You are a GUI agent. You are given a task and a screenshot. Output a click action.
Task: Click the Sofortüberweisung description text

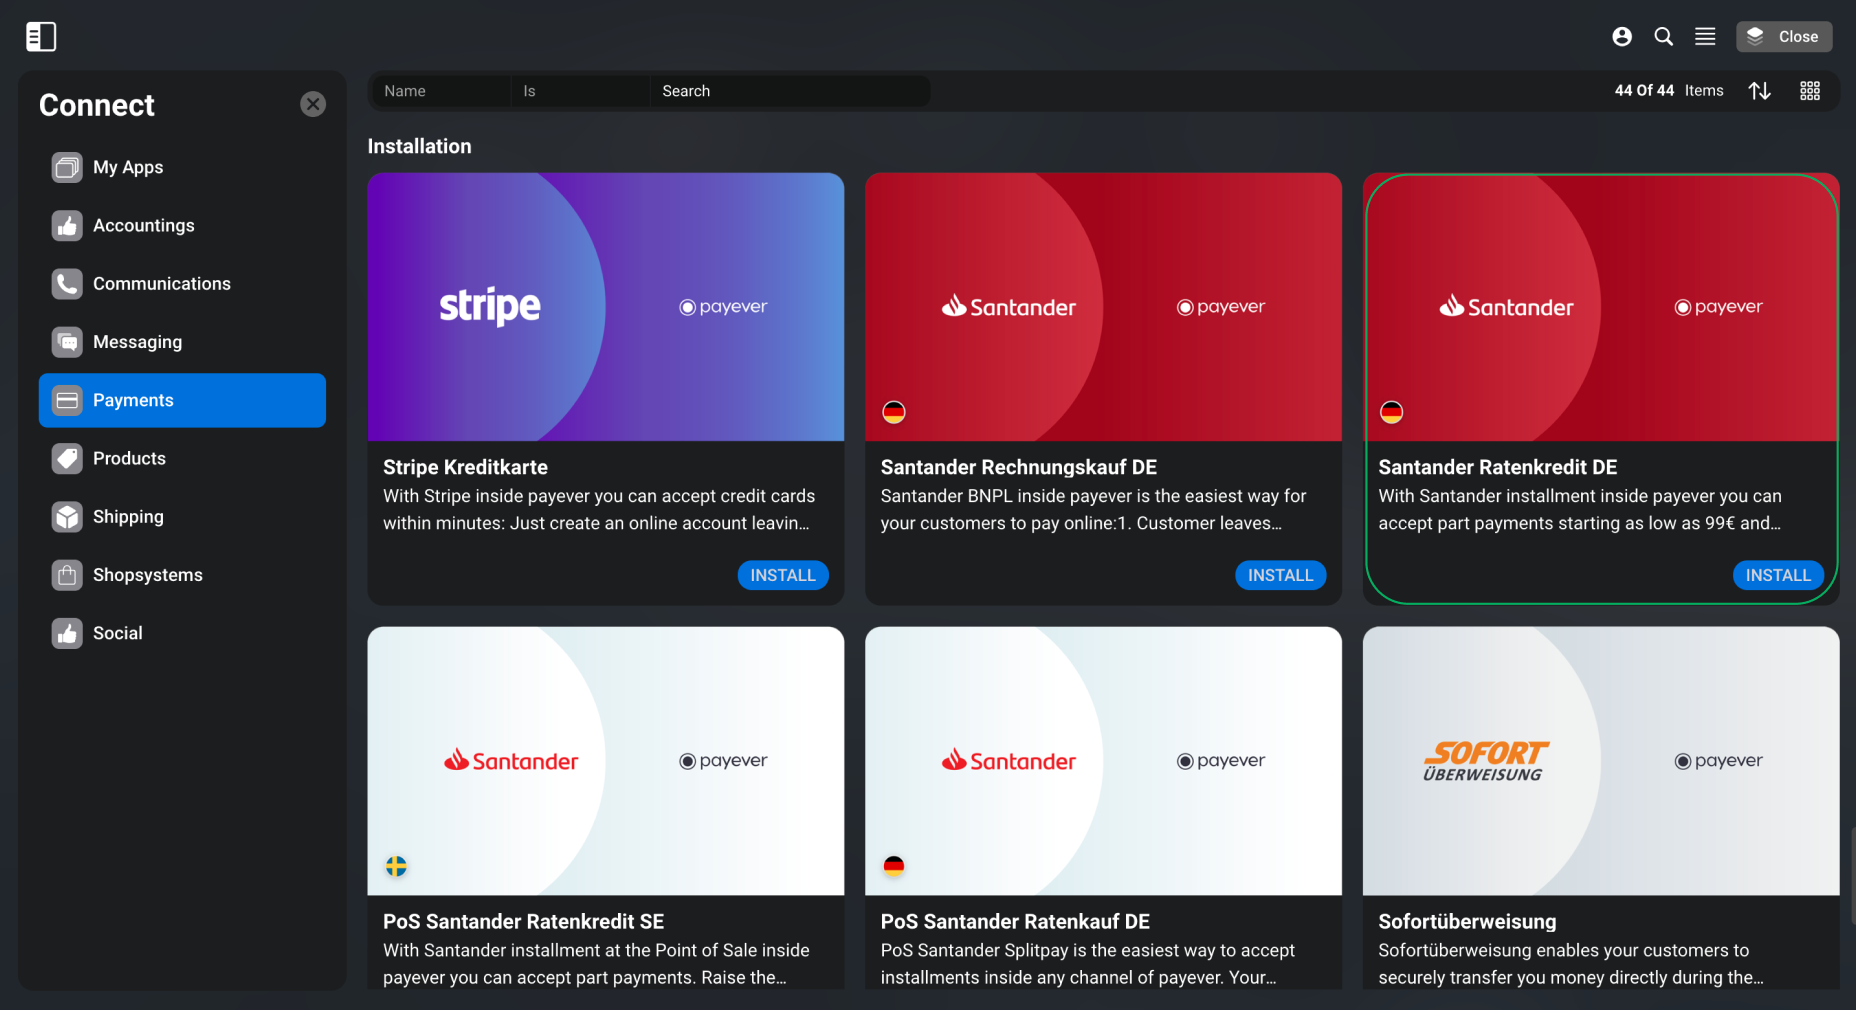click(x=1571, y=964)
